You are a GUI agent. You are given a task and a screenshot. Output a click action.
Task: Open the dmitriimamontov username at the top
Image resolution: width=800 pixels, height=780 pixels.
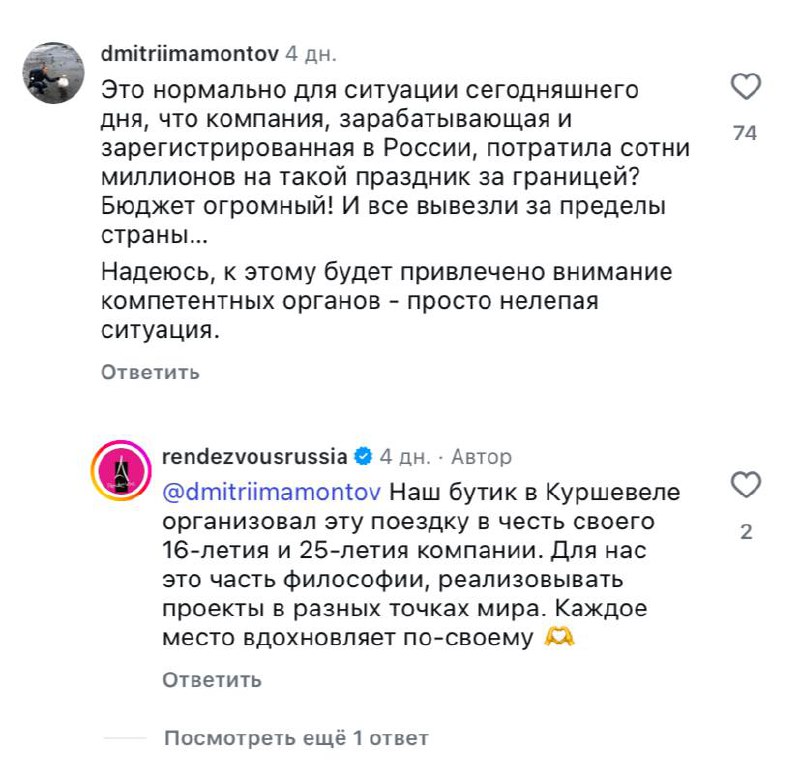coord(191,52)
